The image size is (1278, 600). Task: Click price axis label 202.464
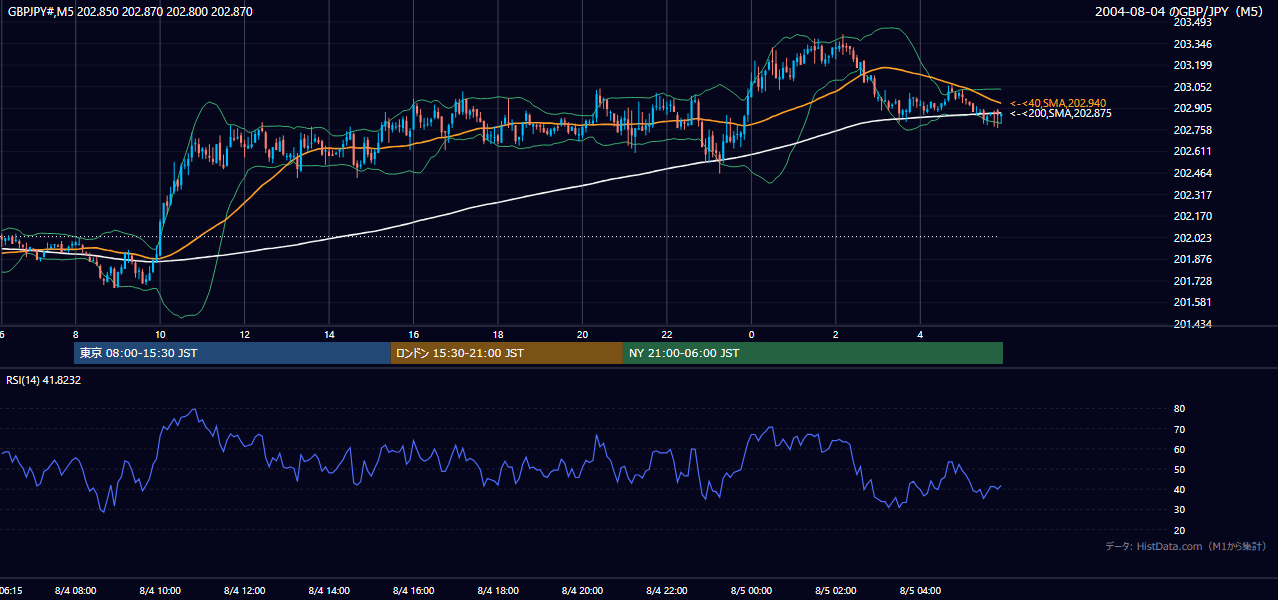coord(1193,173)
